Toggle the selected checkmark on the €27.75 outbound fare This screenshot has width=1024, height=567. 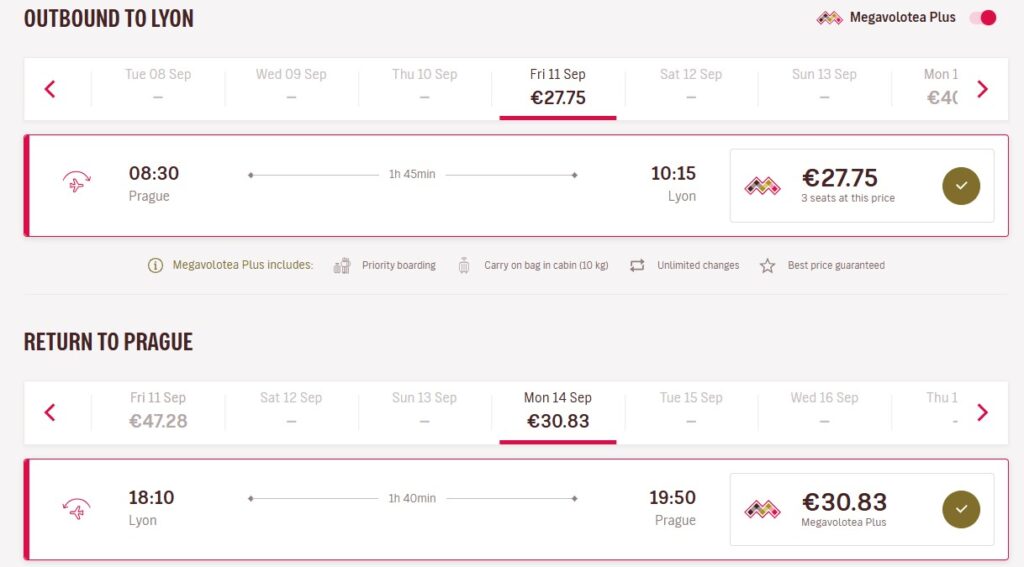(x=961, y=186)
